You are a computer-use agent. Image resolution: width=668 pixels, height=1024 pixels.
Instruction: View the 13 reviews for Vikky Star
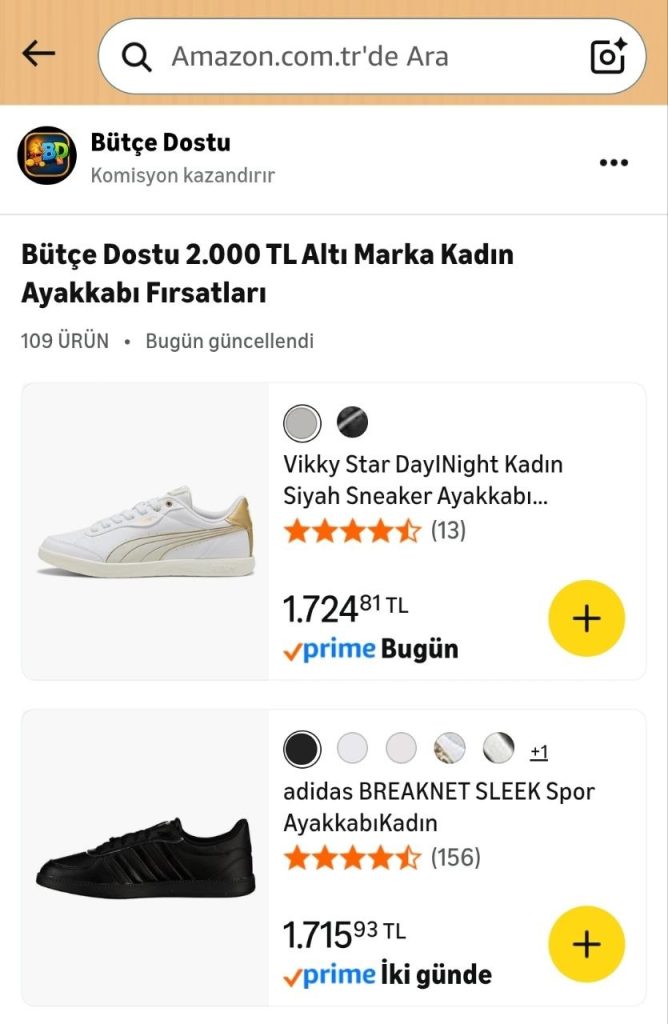448,531
